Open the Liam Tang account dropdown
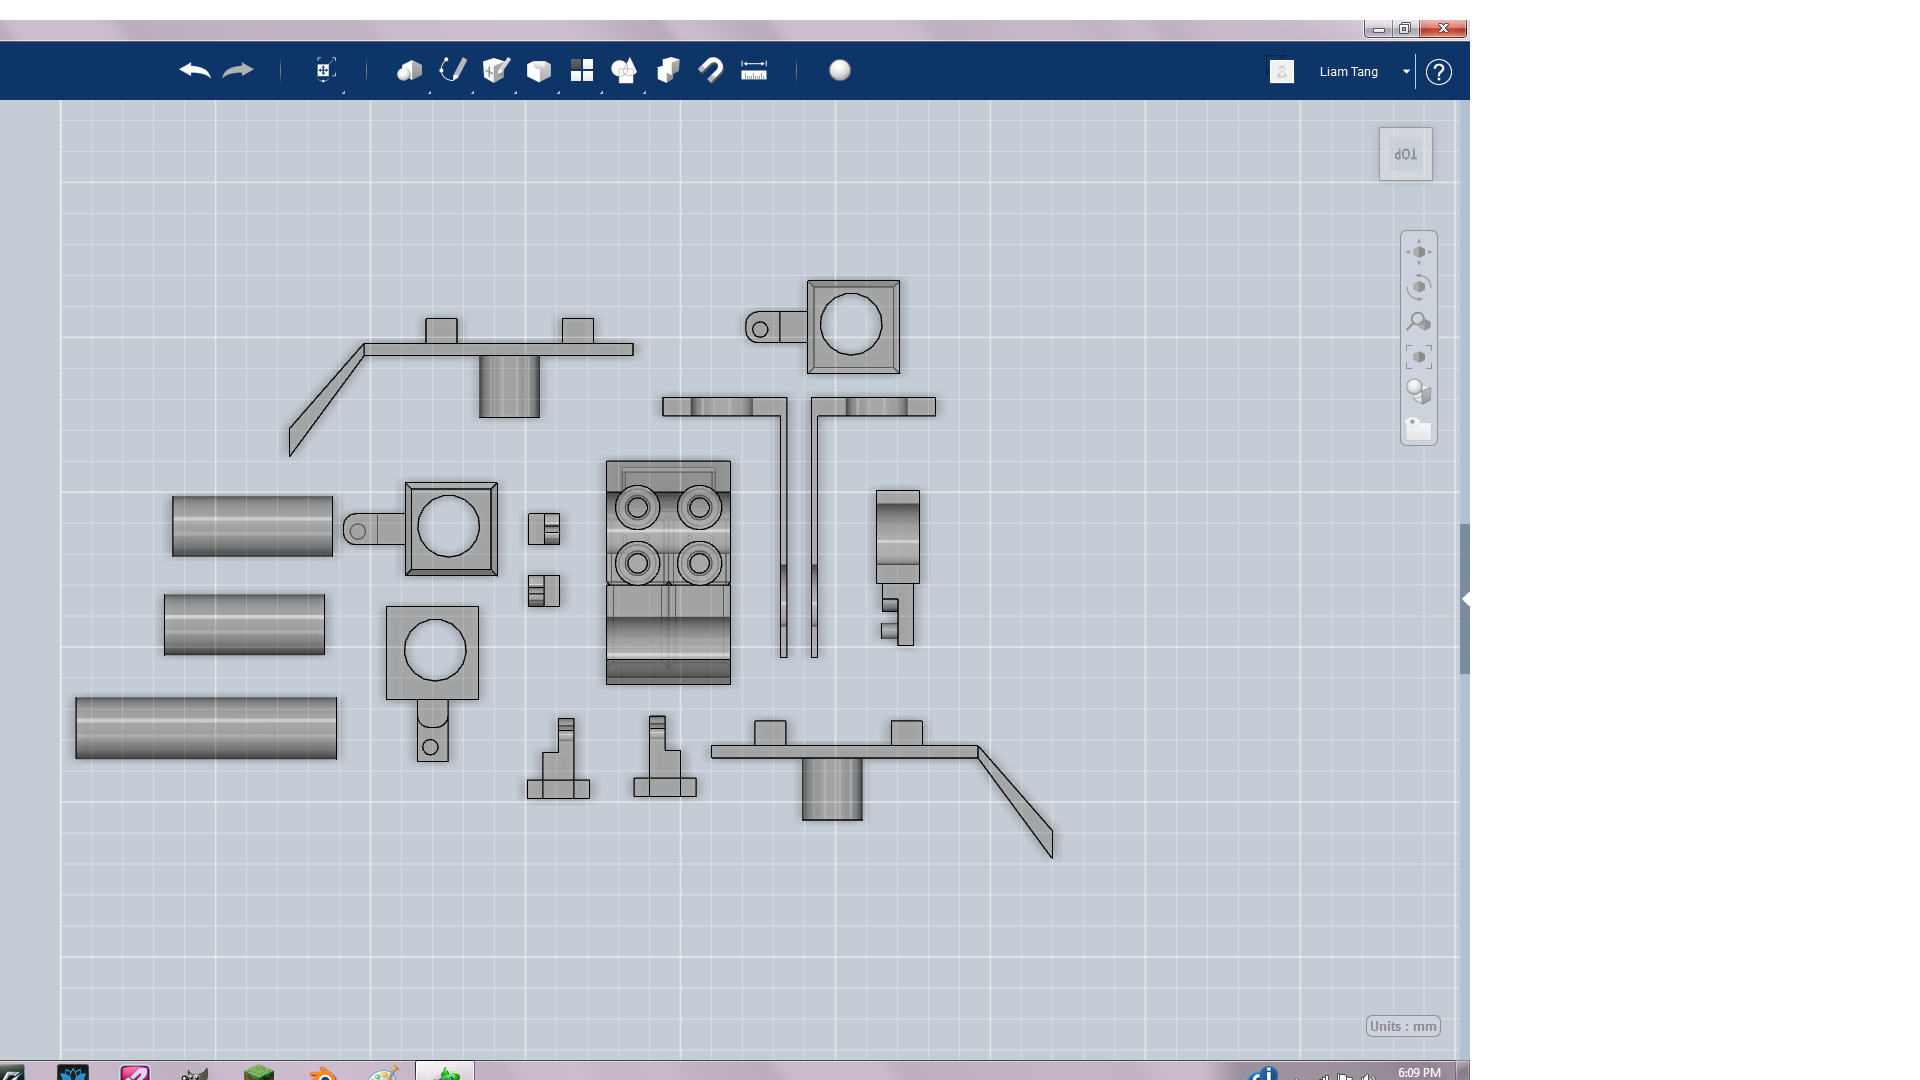Screen dimensions: 1920x1080 click(1407, 71)
